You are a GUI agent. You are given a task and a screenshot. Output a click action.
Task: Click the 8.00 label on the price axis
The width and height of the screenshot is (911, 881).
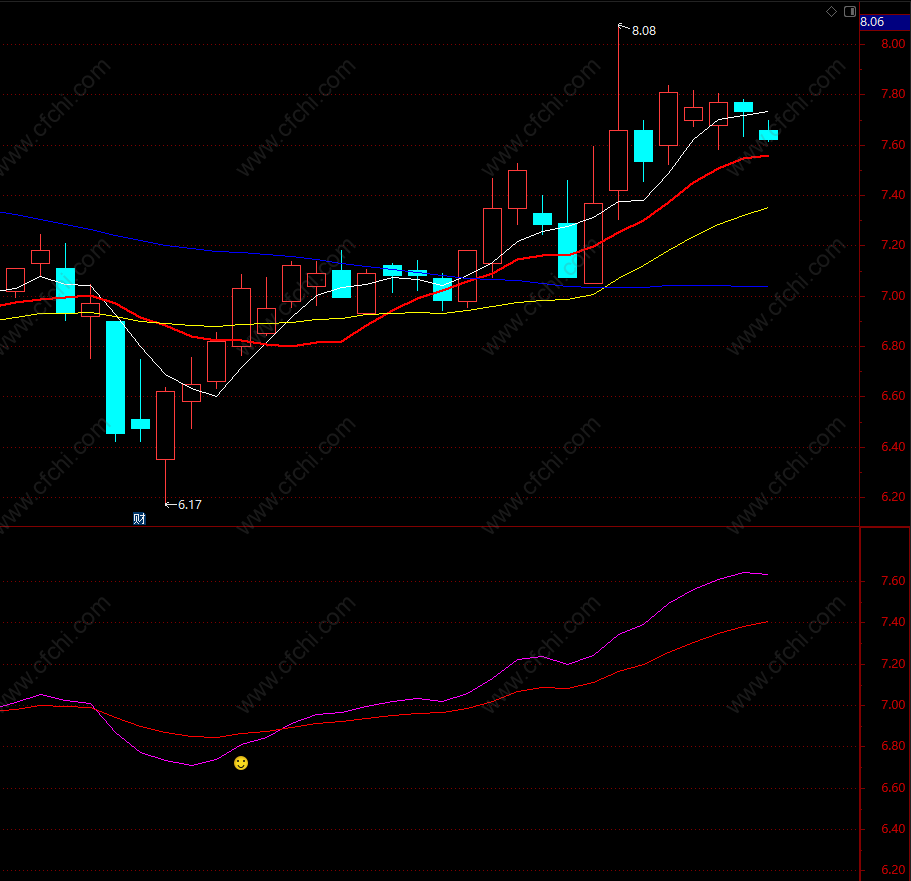pyautogui.click(x=893, y=44)
